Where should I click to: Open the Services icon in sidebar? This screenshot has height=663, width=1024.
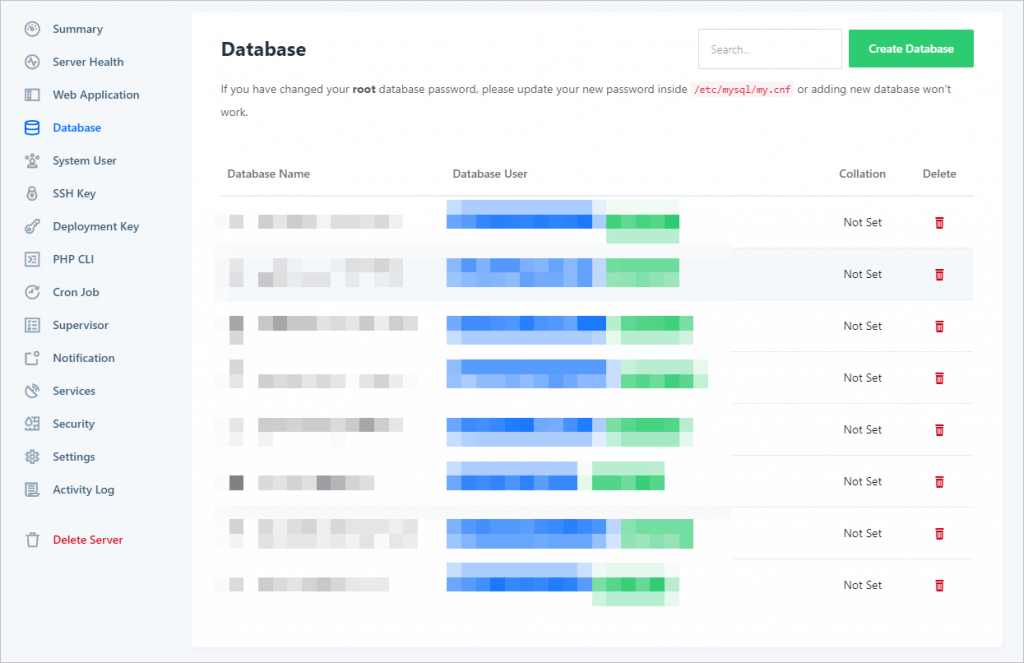click(x=31, y=390)
